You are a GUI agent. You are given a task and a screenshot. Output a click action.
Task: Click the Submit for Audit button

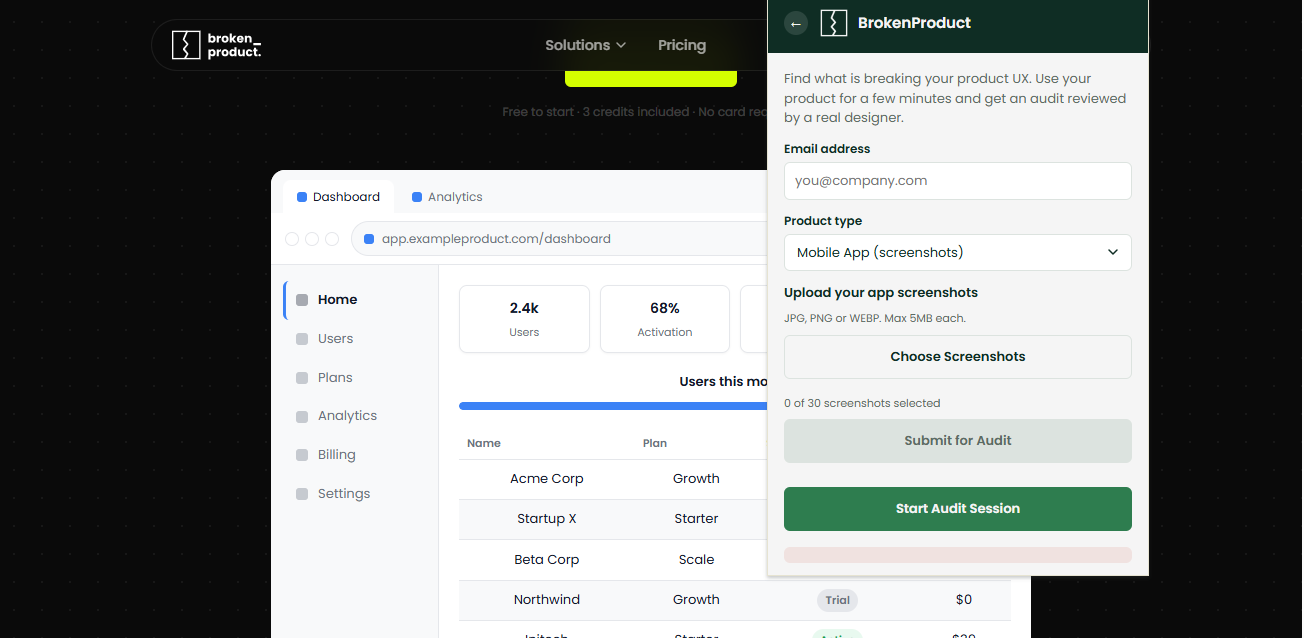(958, 441)
